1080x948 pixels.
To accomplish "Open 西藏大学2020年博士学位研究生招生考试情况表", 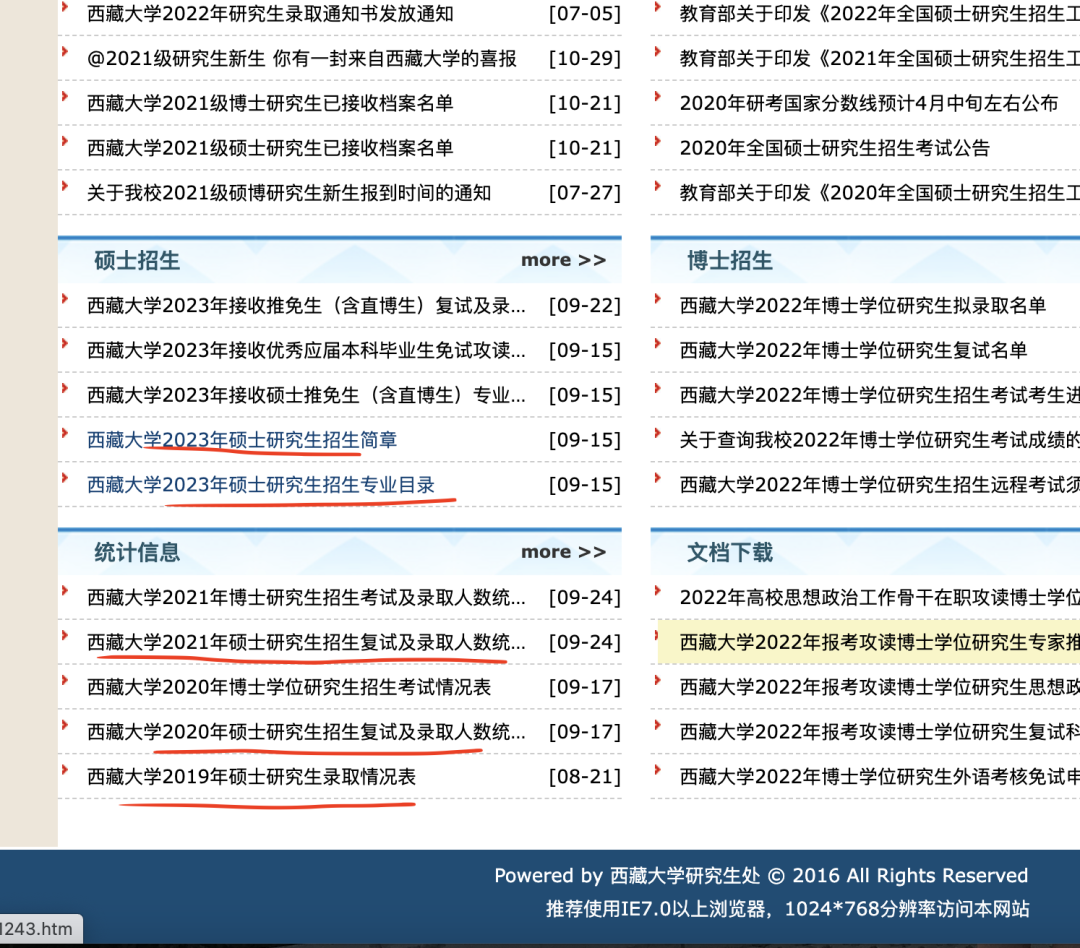I will coord(289,687).
